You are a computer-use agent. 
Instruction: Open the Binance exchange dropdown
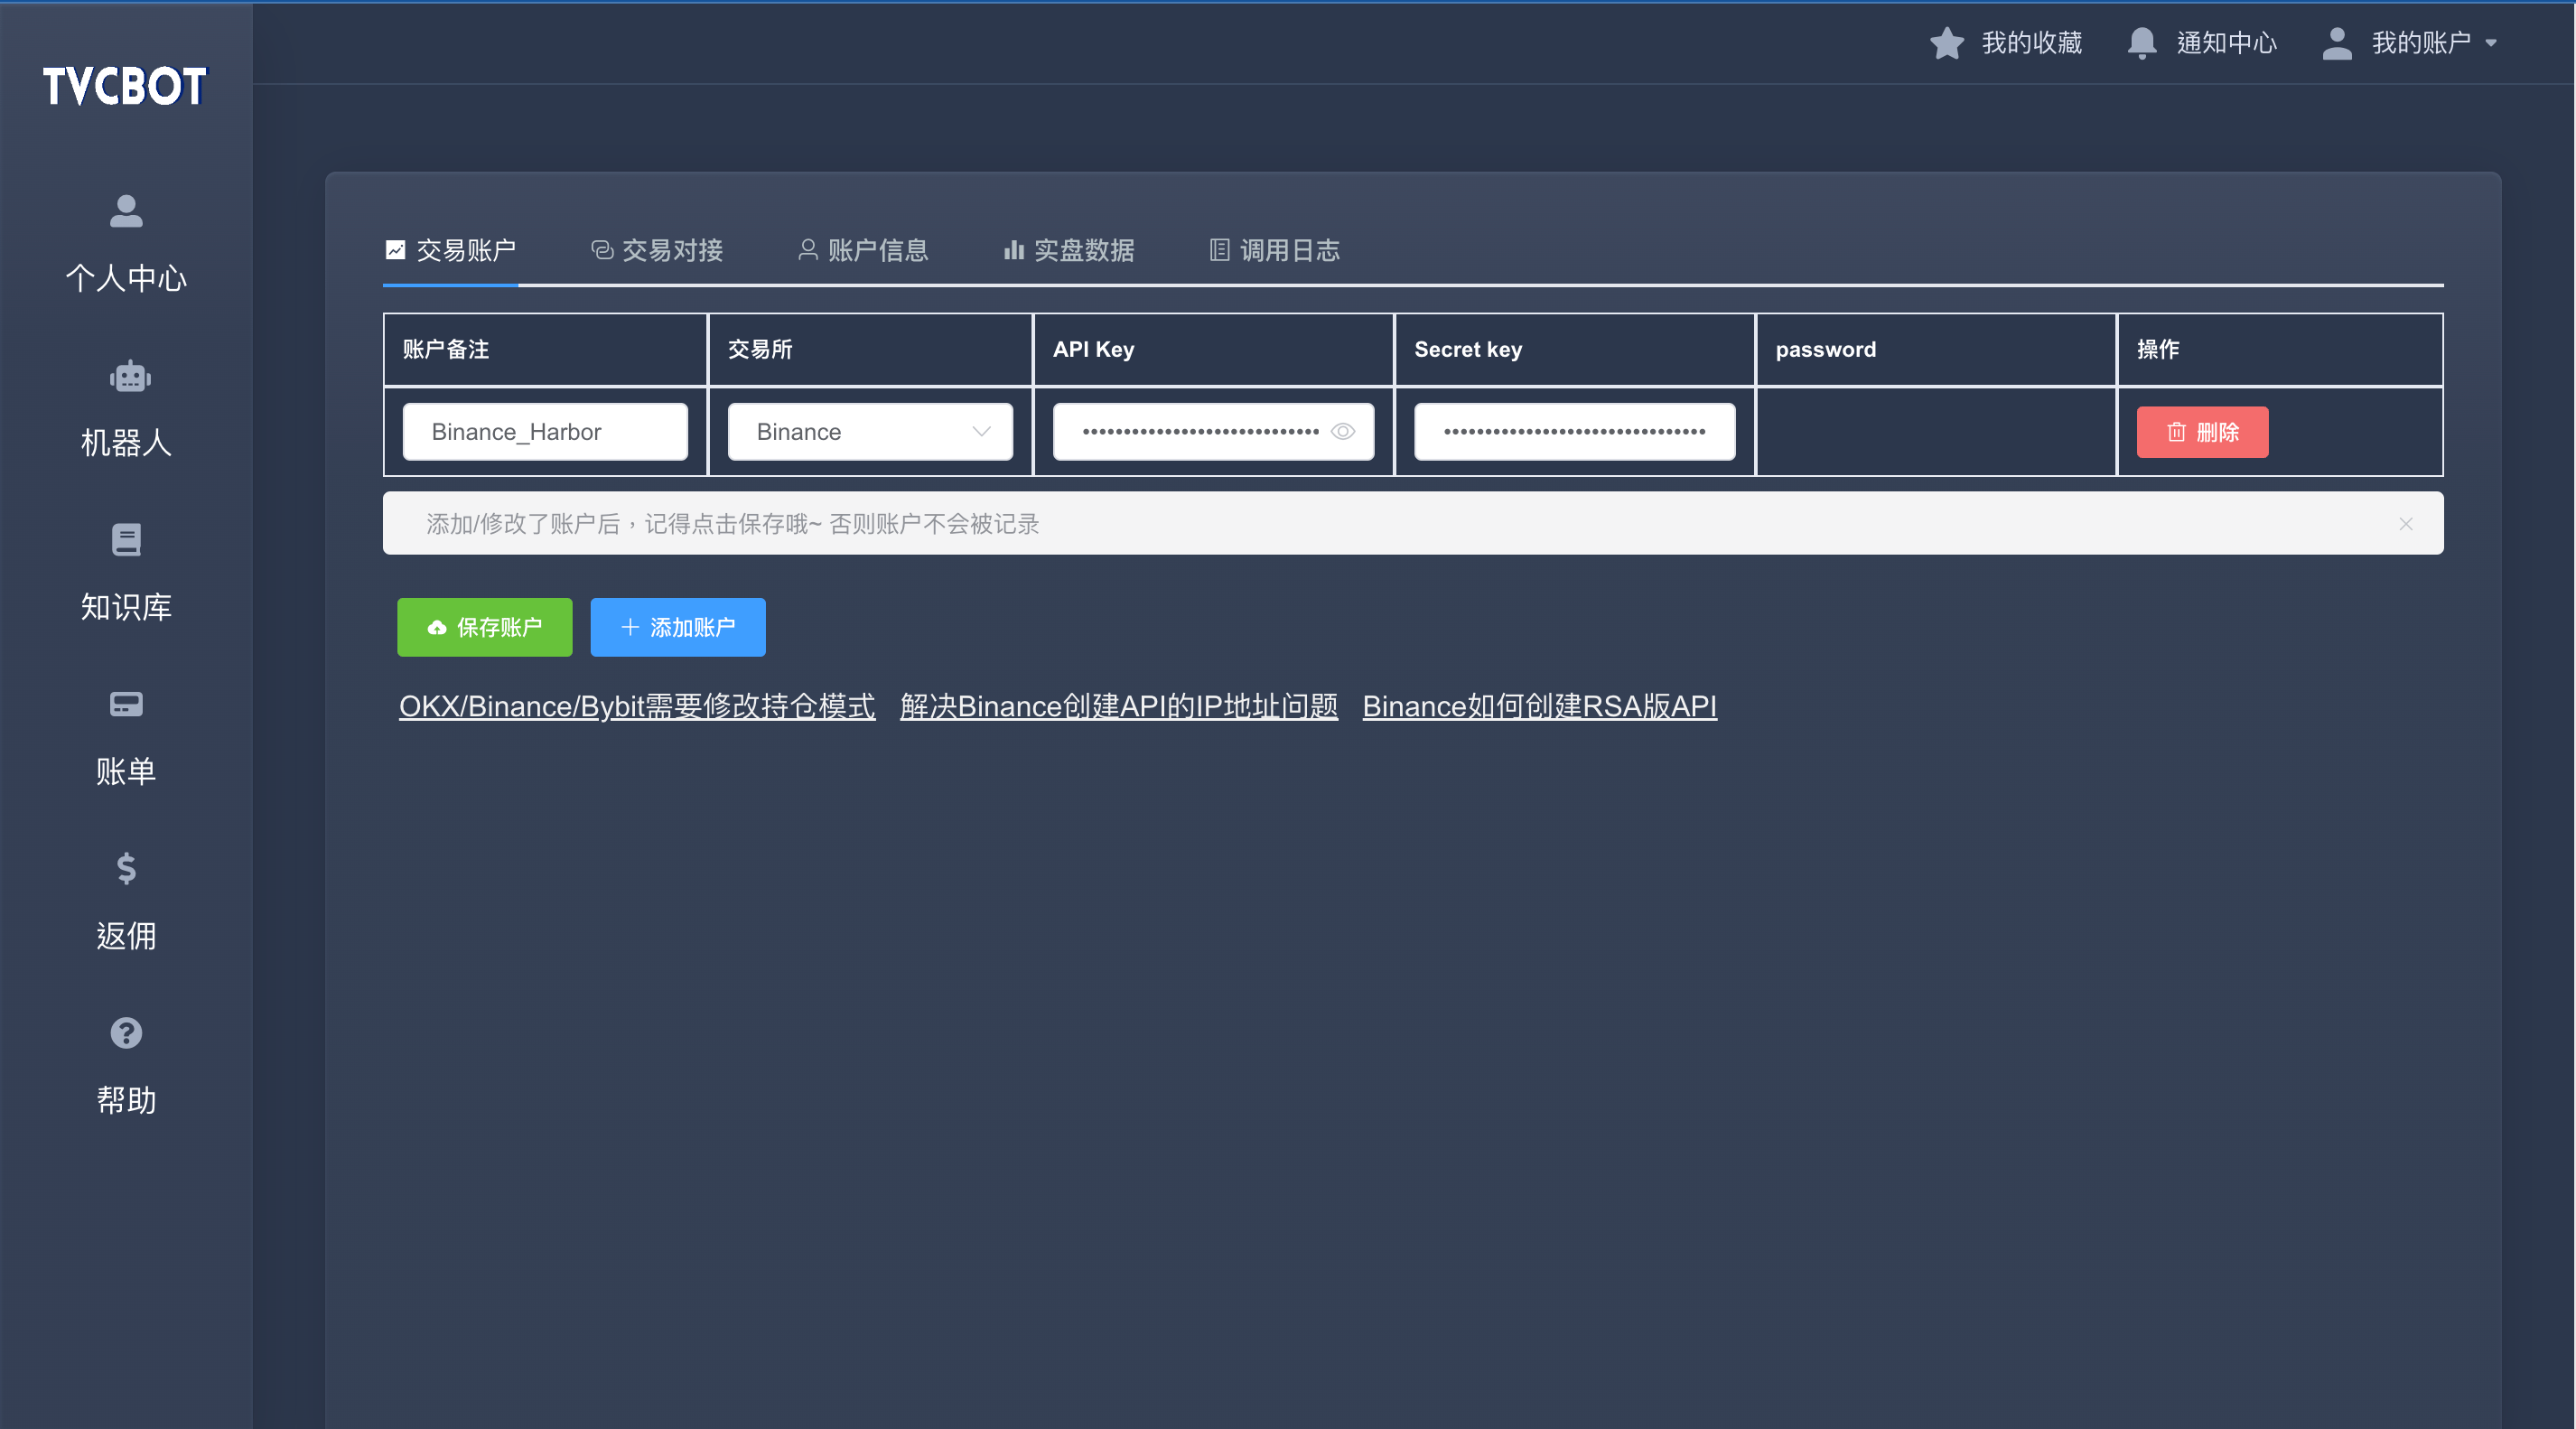click(870, 432)
